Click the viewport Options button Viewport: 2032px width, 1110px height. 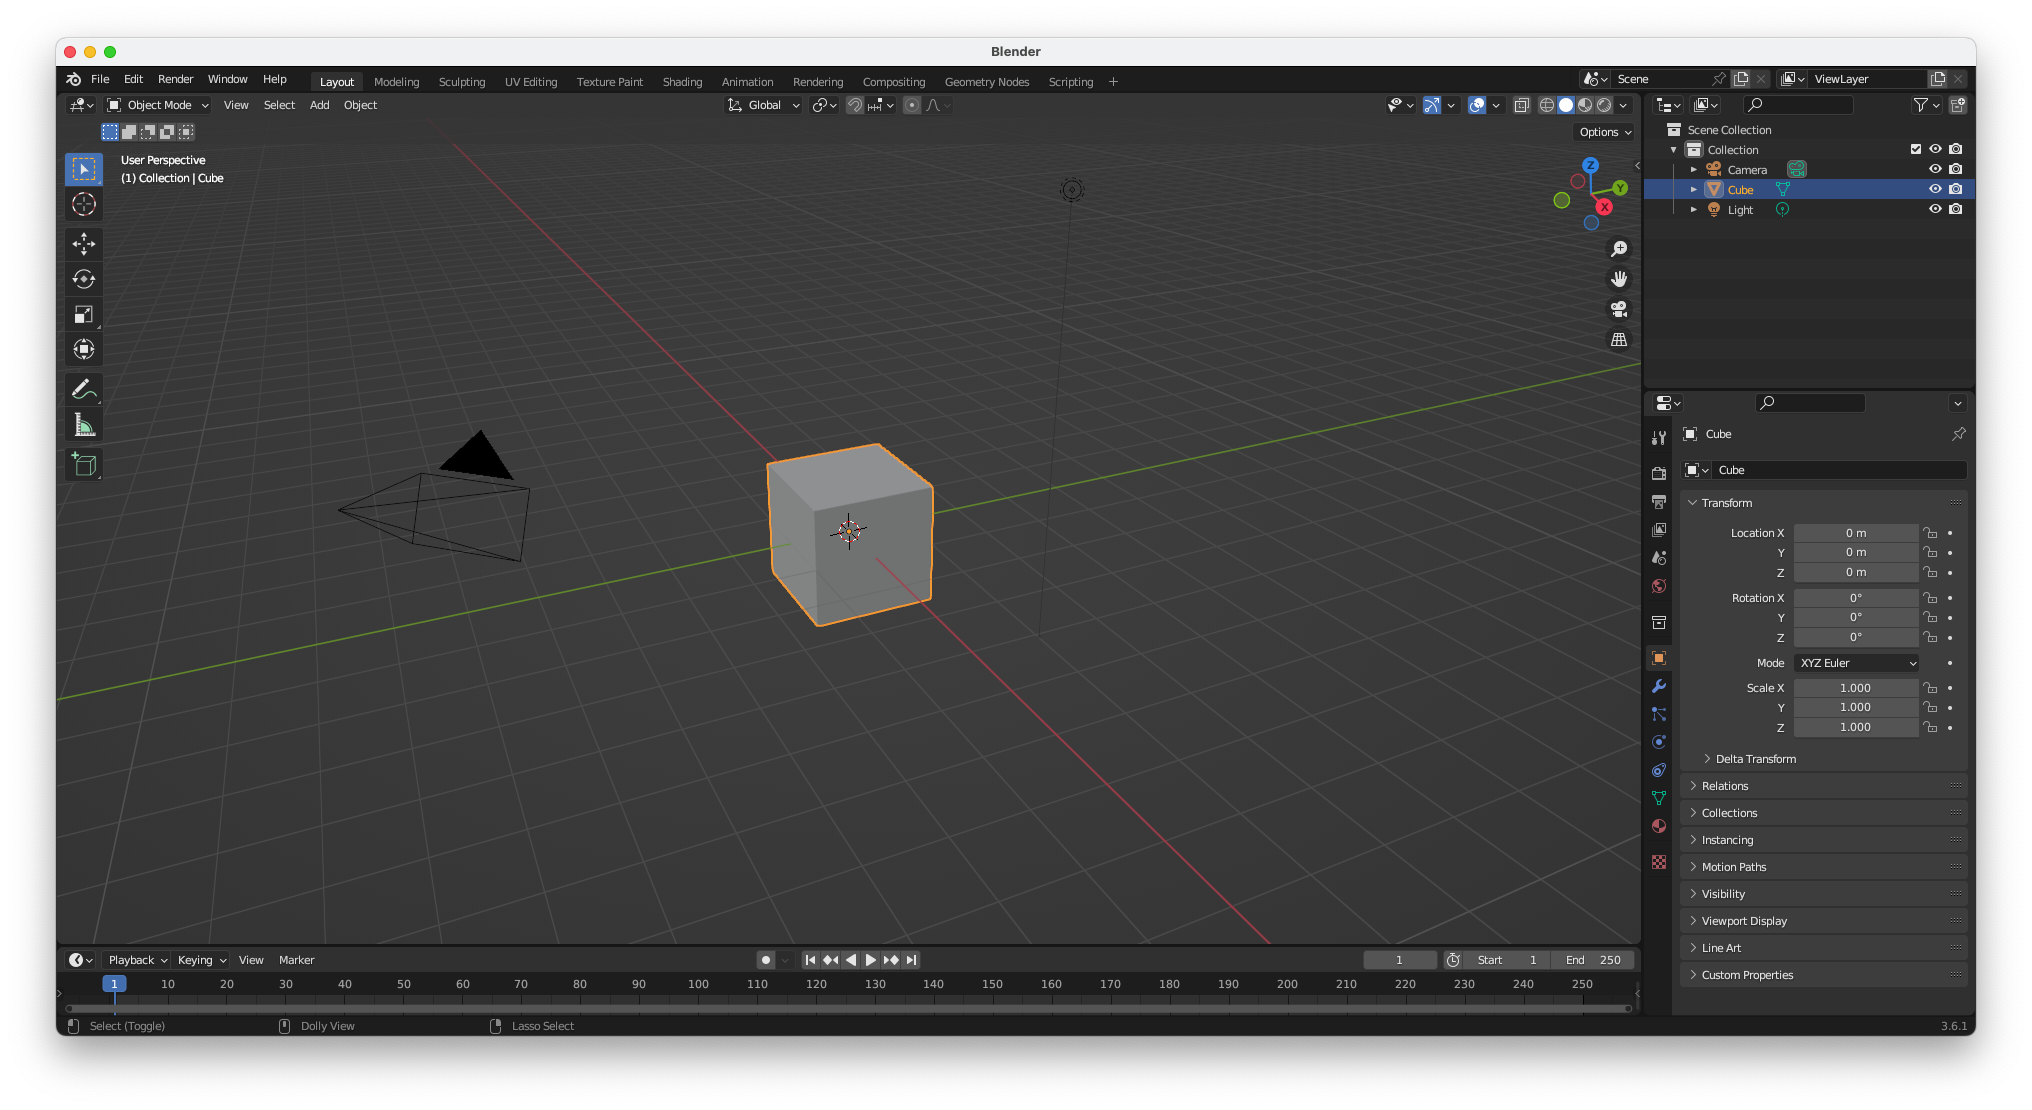pos(1605,132)
